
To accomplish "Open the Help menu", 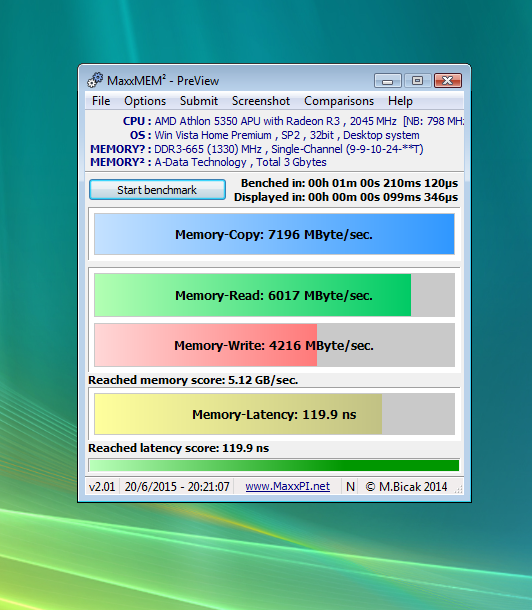I will pyautogui.click(x=400, y=101).
